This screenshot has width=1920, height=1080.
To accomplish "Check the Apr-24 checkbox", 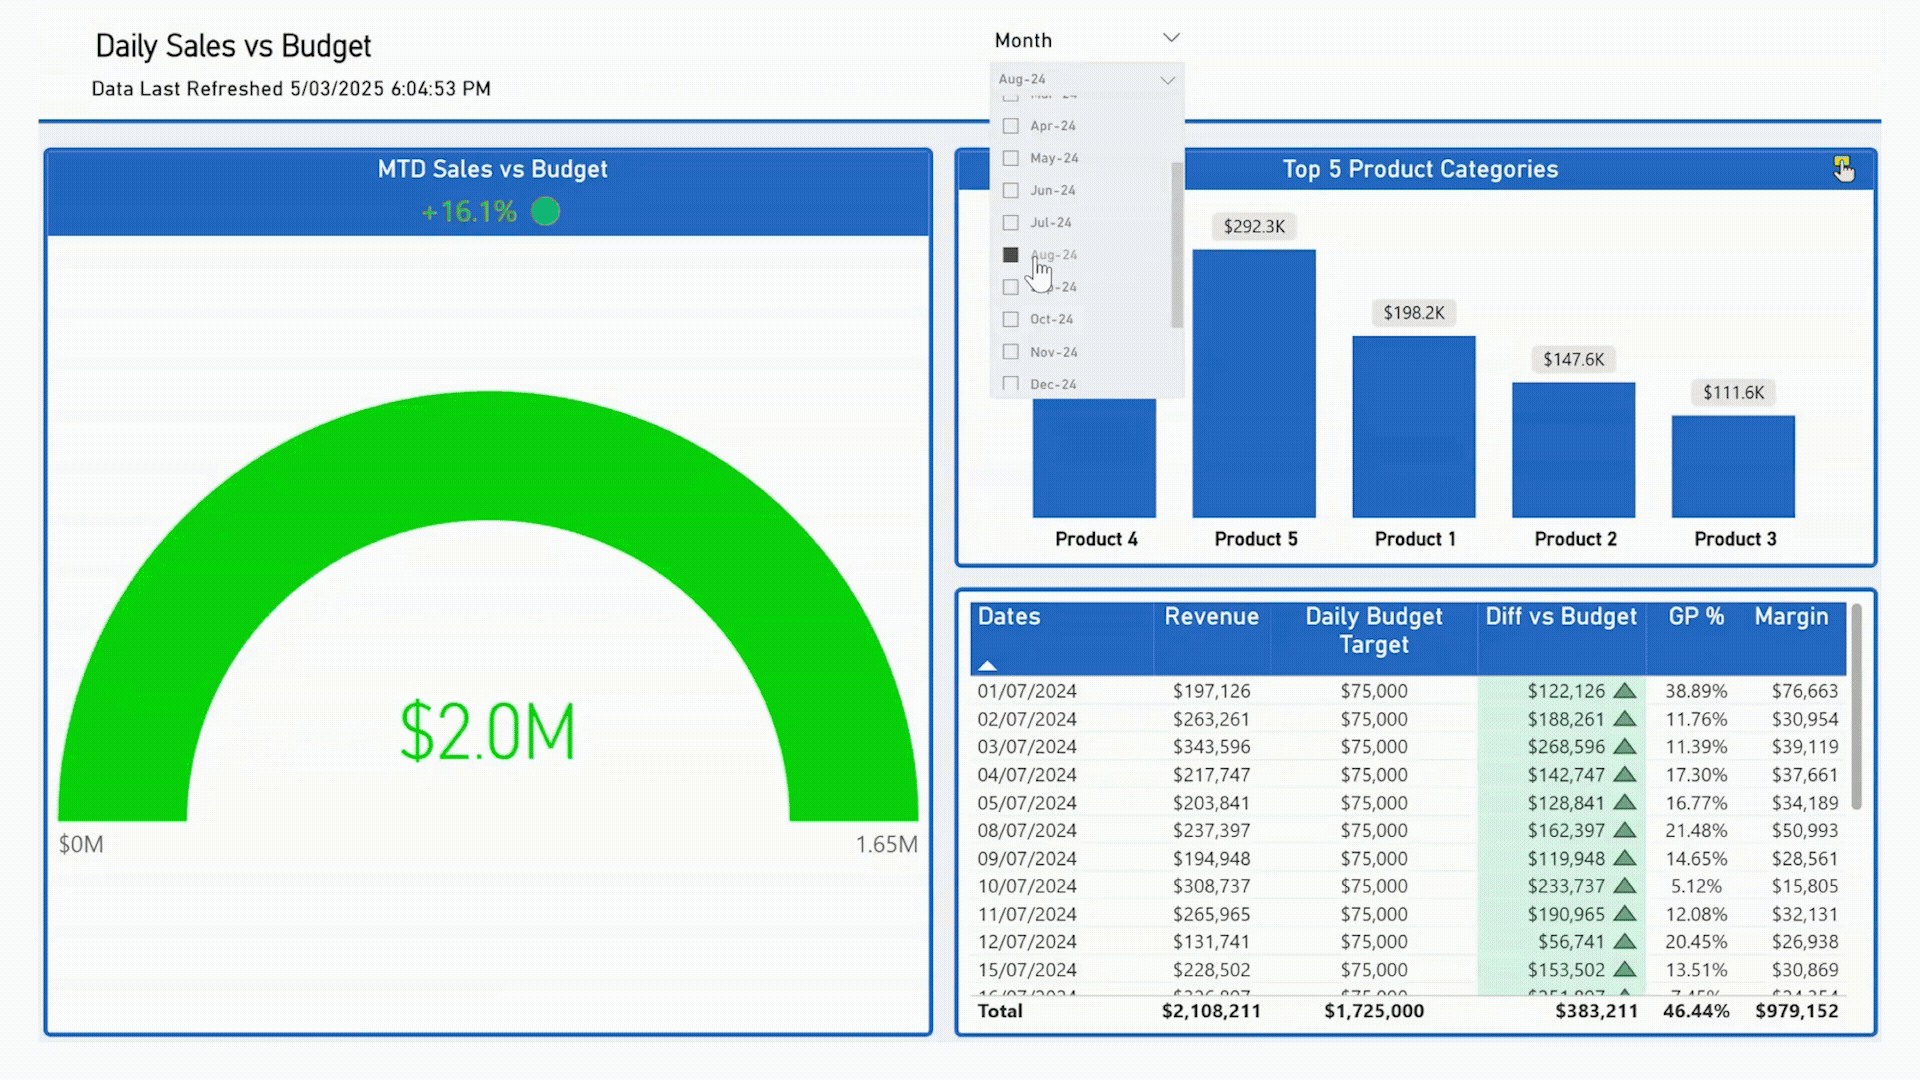I will [x=1011, y=126].
